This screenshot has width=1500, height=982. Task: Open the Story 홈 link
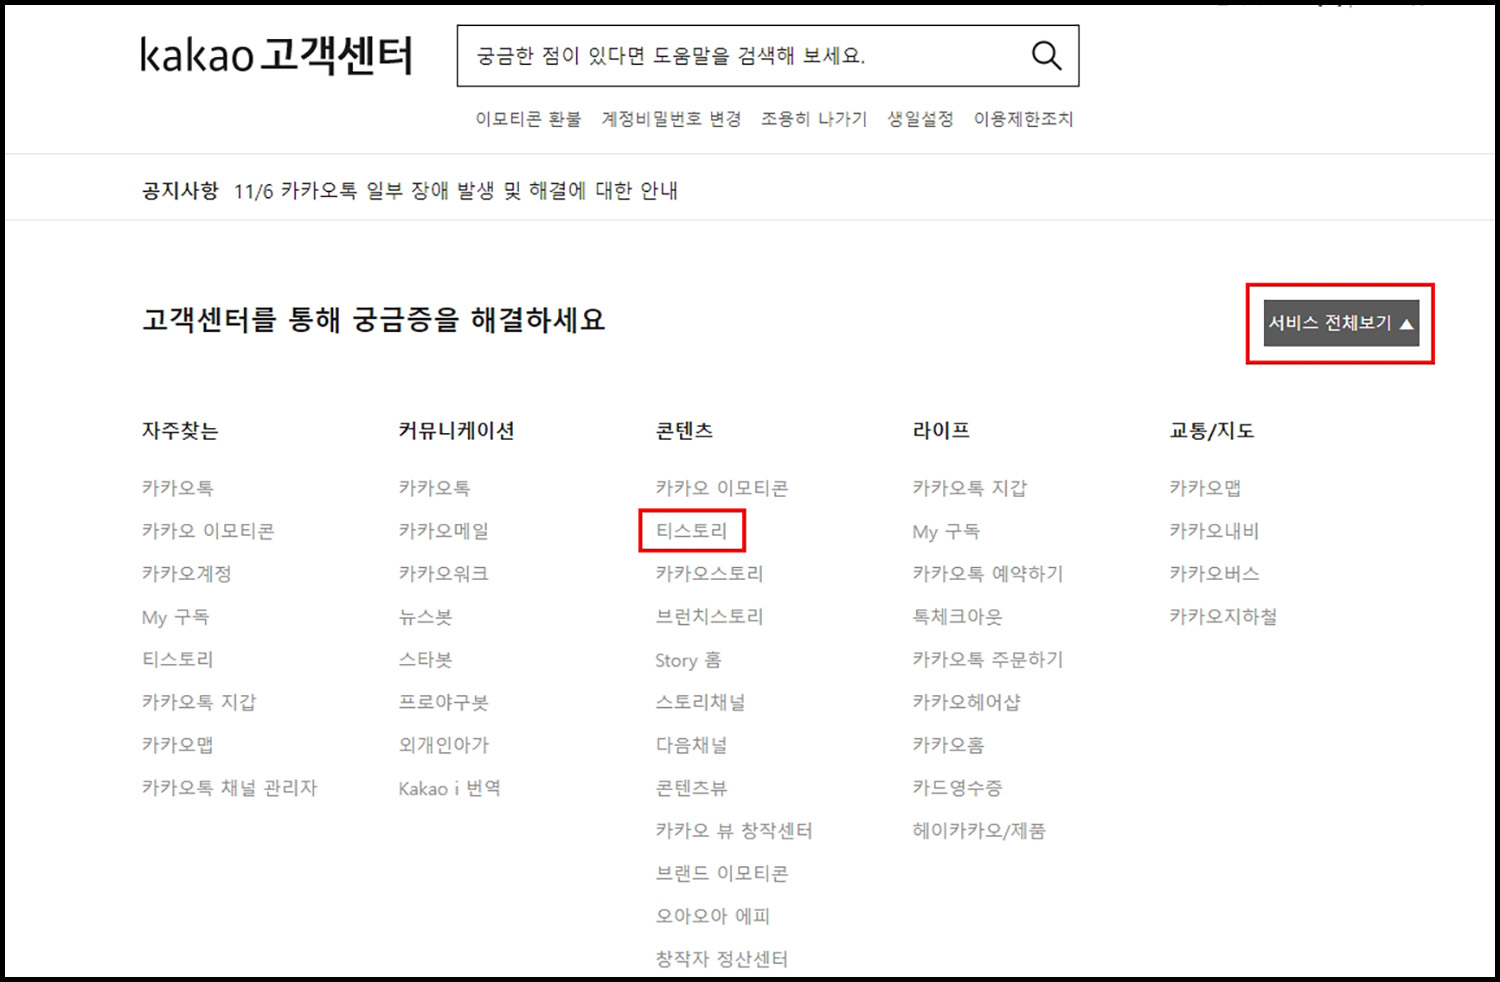tap(688, 660)
